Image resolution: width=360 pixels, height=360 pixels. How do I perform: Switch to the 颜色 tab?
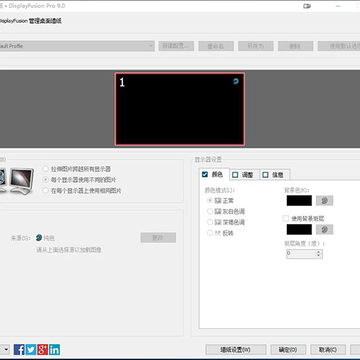tap(214, 174)
